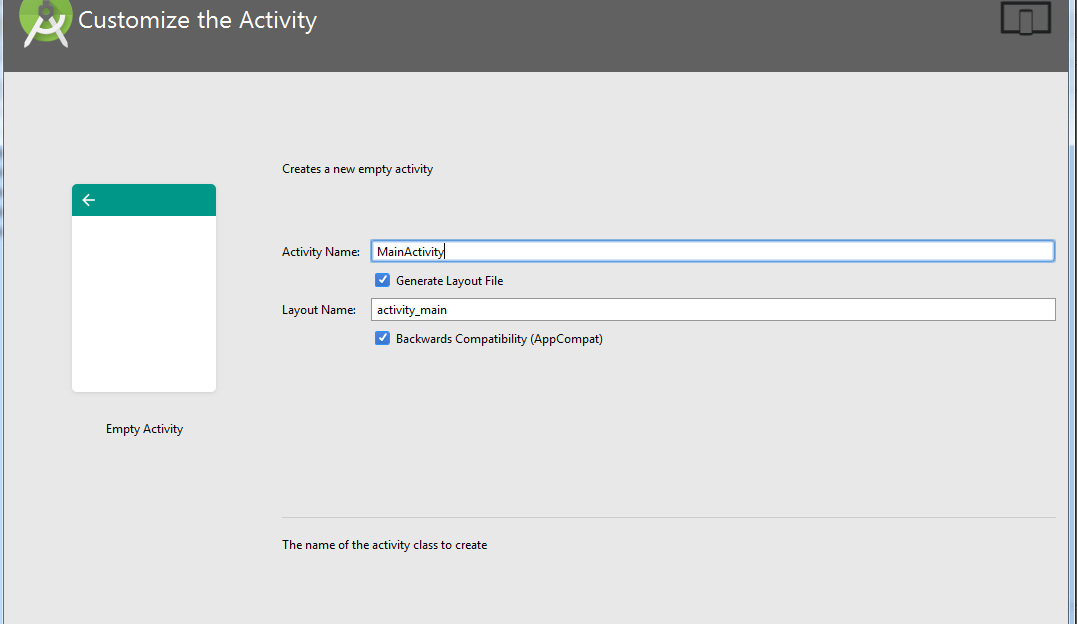The image size is (1077, 624).
Task: Click the "Backwards Compatibility (AppCompat)" label text
Action: 499,339
